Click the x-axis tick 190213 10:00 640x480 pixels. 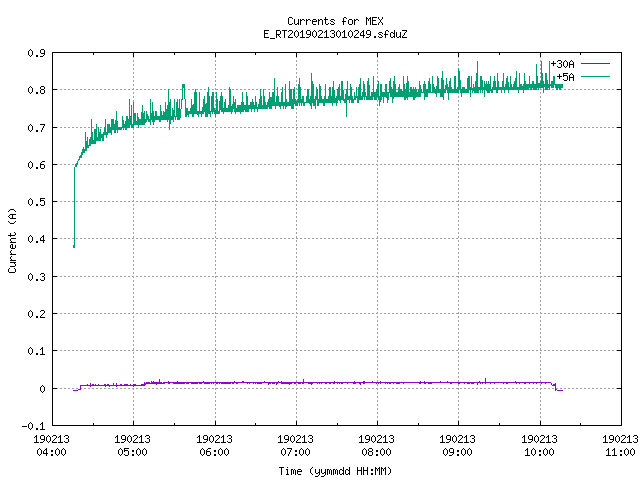pyautogui.click(x=539, y=445)
